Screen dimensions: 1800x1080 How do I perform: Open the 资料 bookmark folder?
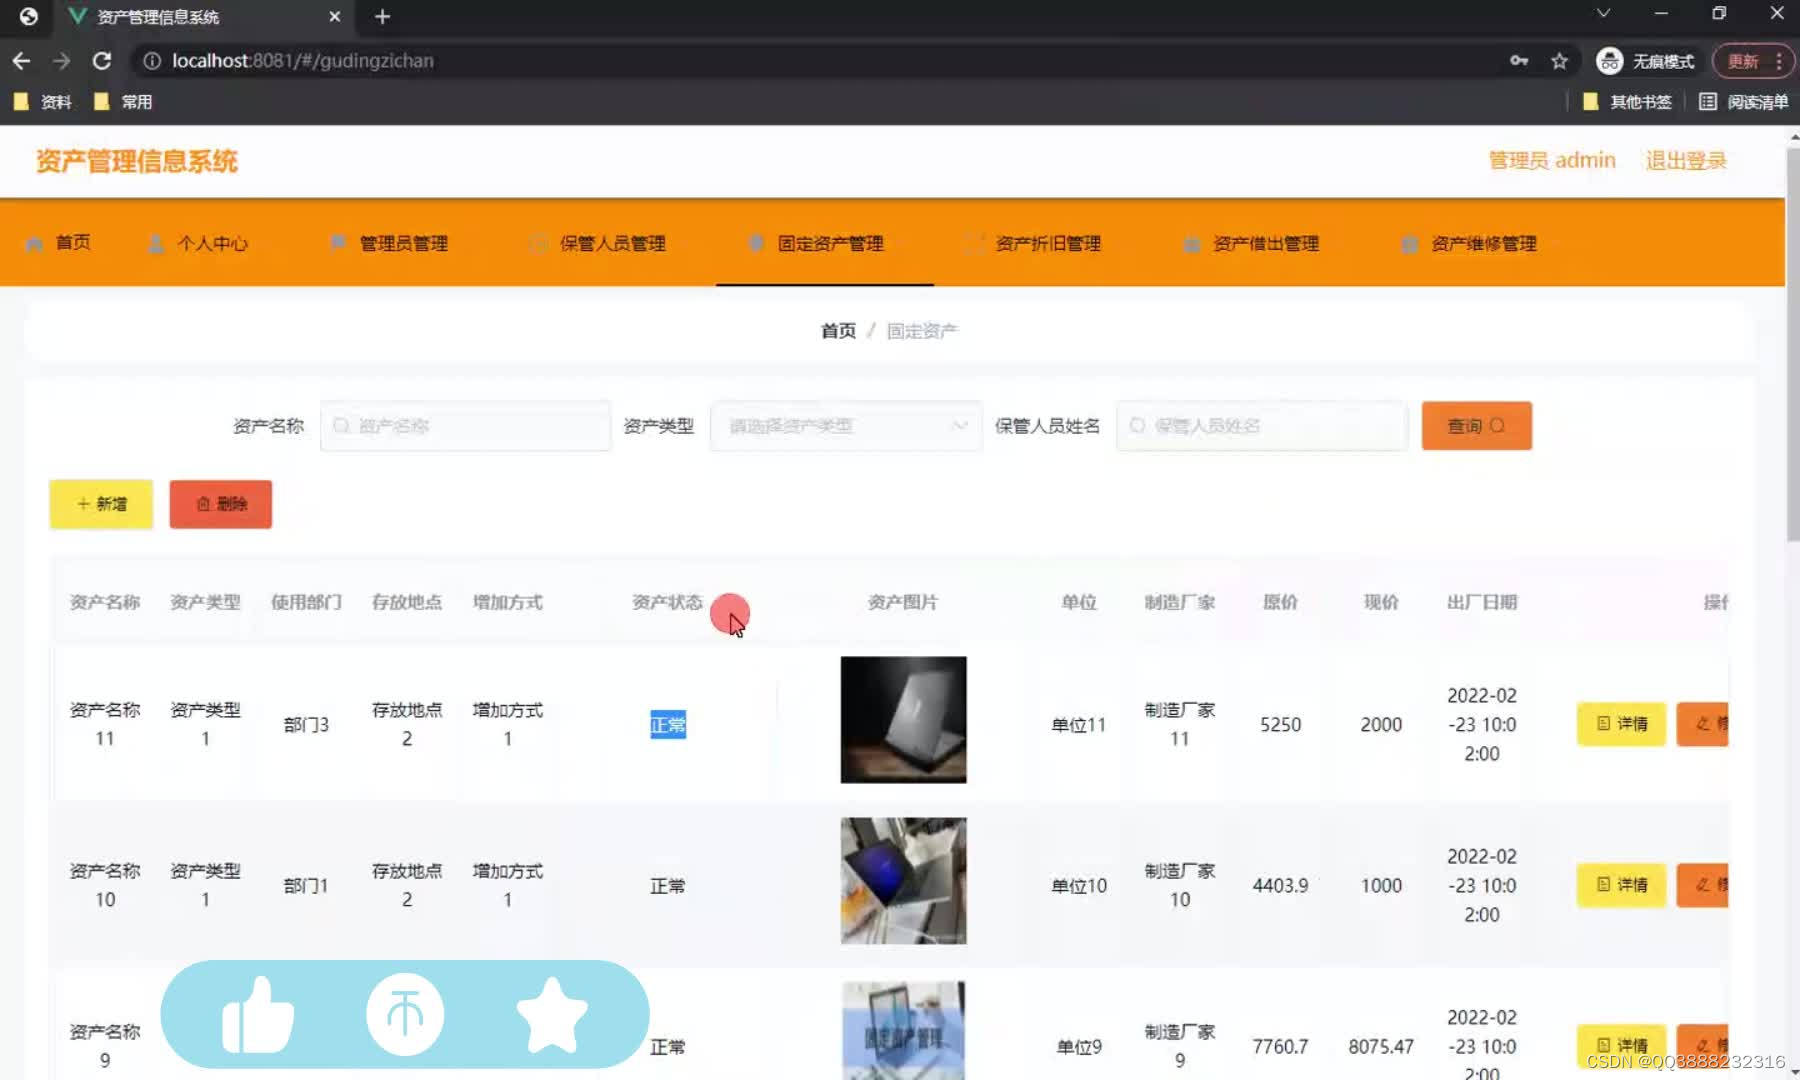tap(43, 102)
